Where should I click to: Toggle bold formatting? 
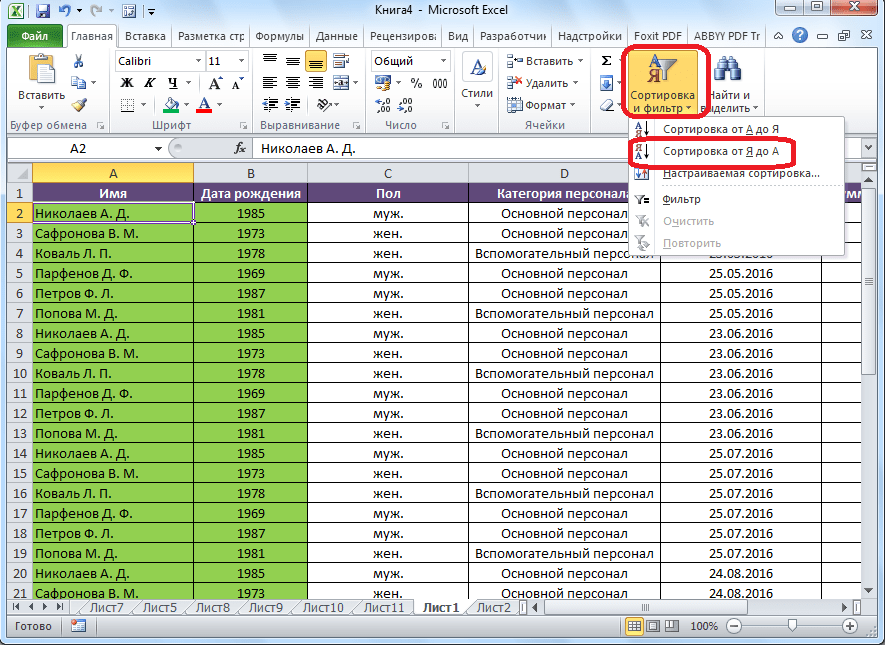point(127,83)
